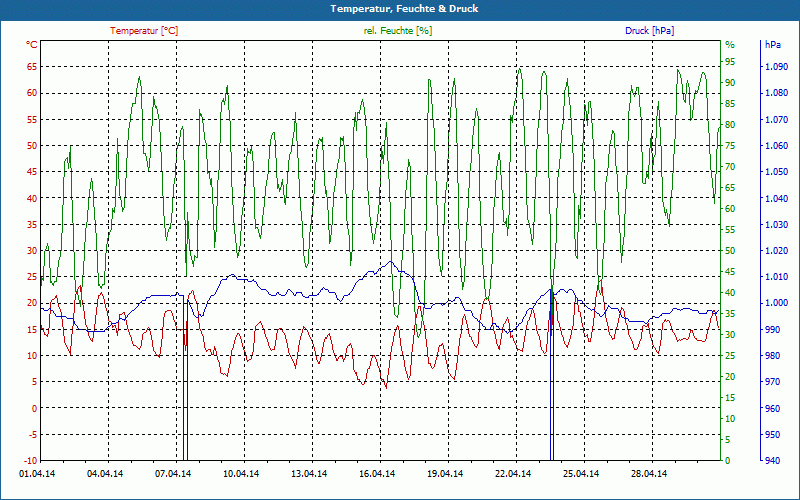Screen dimensions: 800x500
Task: Click the red temperature axis value 35
Action: coord(32,224)
